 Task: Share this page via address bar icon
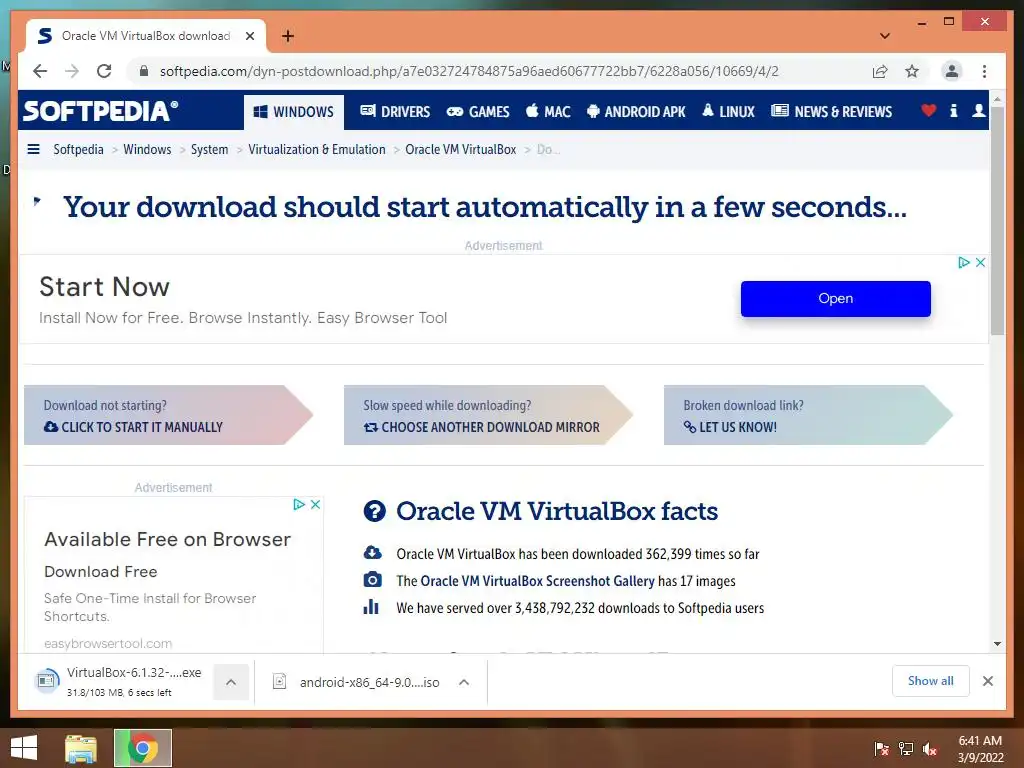(880, 71)
